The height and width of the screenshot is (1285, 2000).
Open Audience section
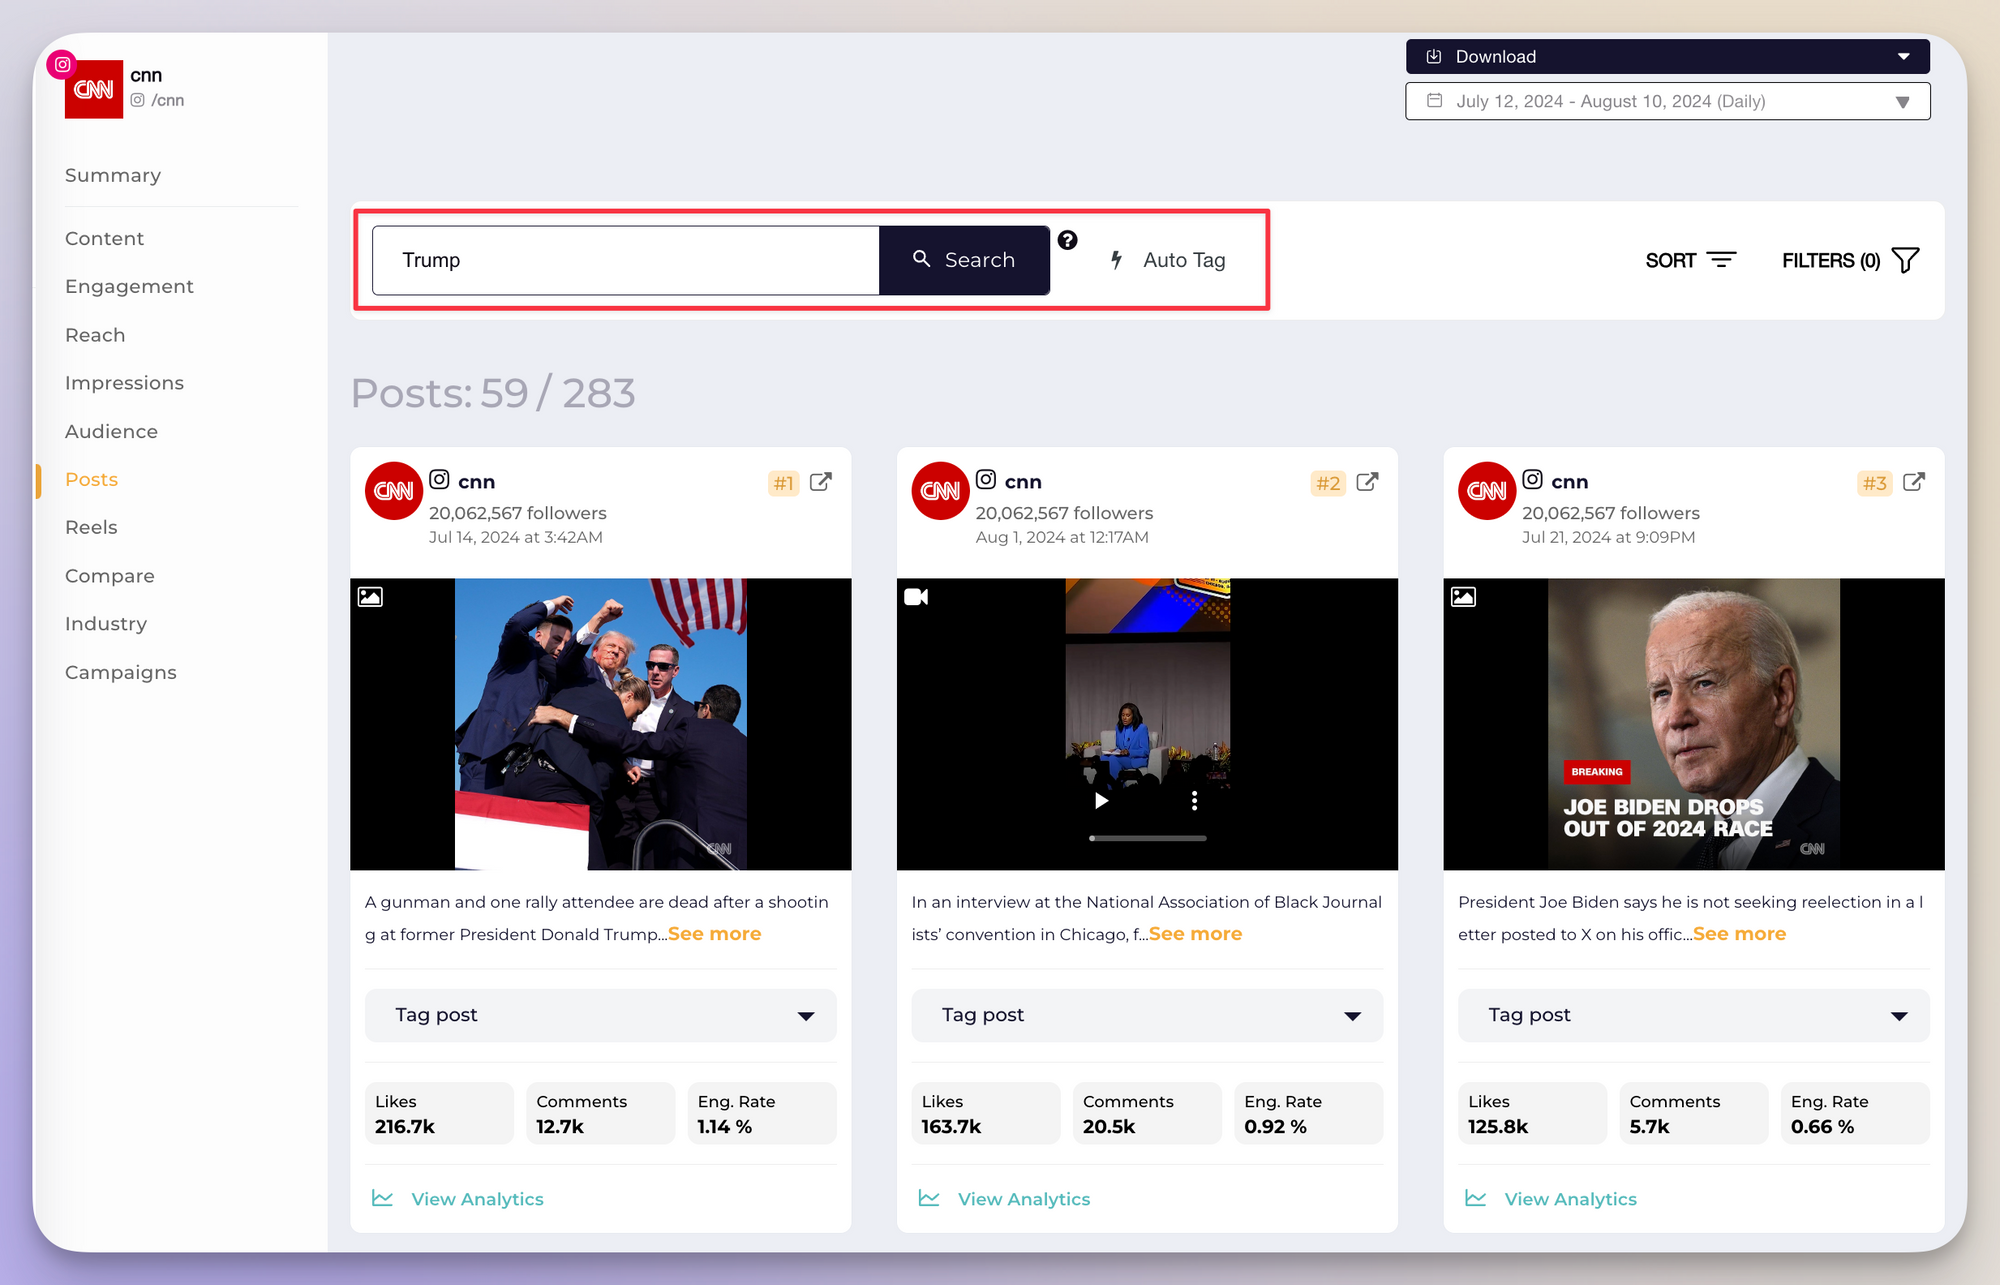click(x=111, y=431)
